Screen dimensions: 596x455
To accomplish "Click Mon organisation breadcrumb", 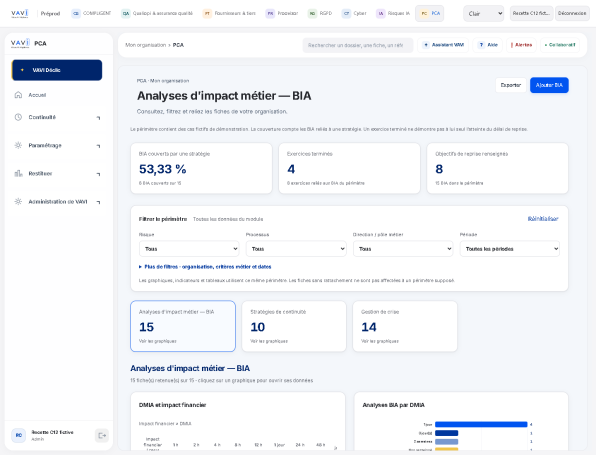I will 146,45.
